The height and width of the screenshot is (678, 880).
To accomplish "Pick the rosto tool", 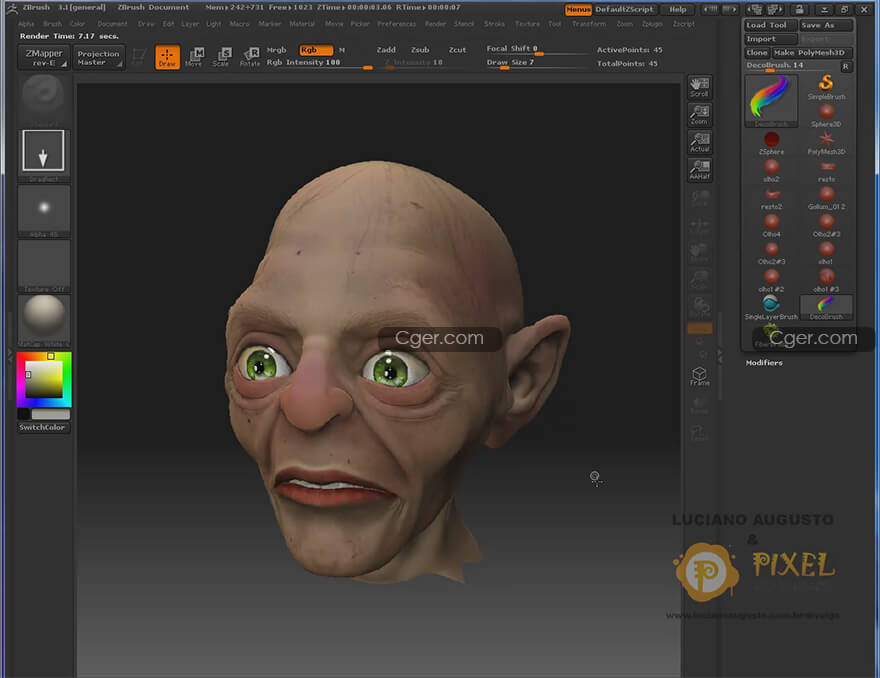I will coord(826,171).
